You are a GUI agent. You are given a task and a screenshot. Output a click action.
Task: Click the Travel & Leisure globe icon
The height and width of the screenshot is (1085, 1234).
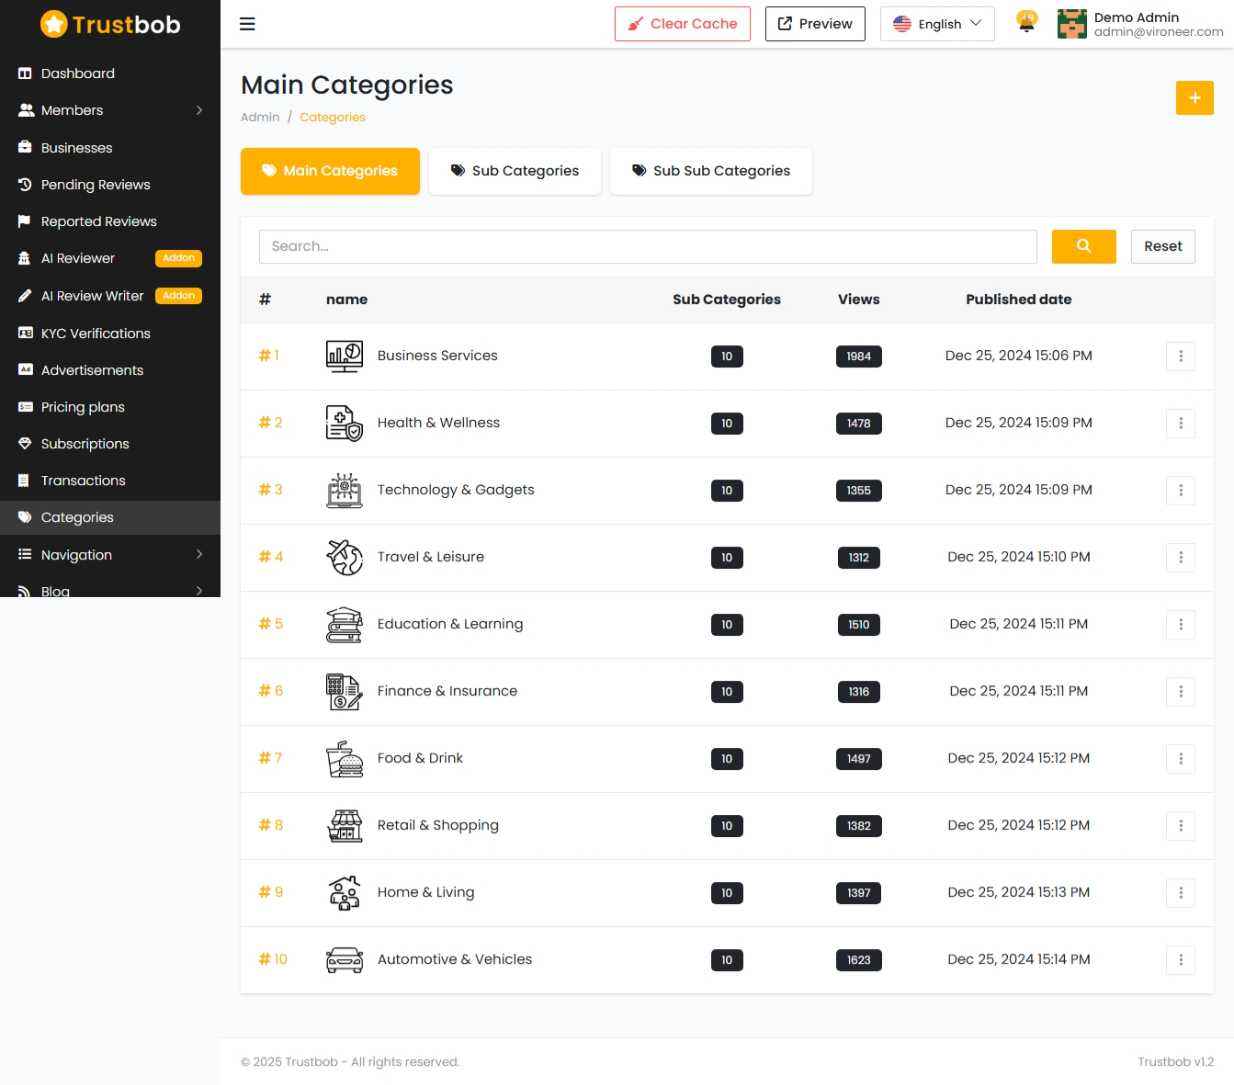click(344, 557)
